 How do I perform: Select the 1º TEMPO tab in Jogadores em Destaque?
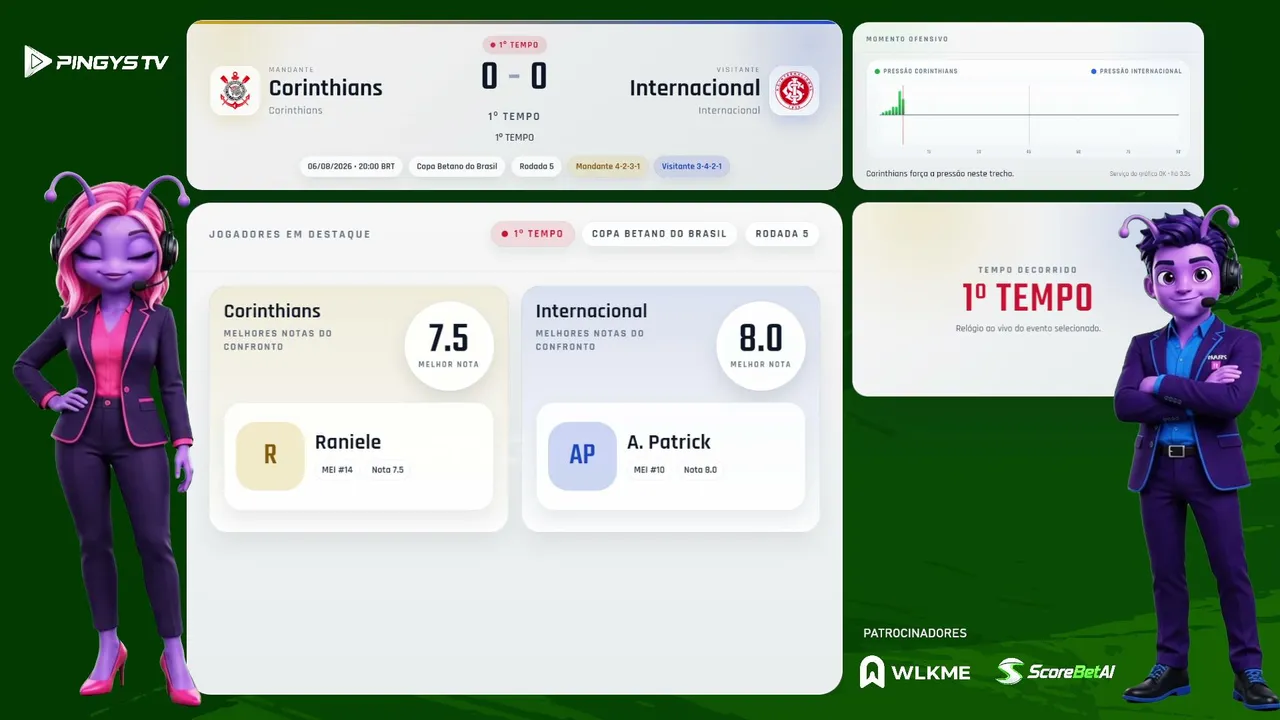pyautogui.click(x=533, y=234)
